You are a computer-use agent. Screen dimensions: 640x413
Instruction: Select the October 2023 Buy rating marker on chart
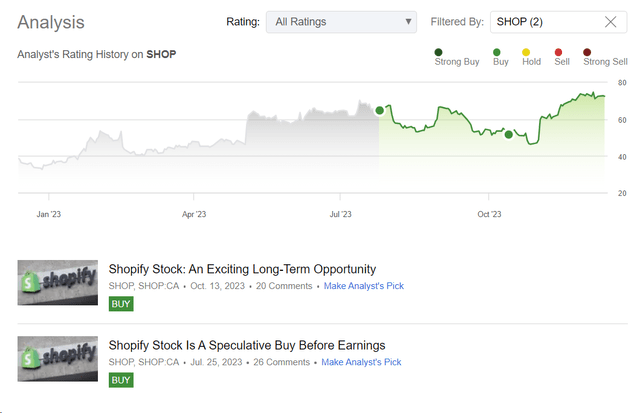(509, 135)
